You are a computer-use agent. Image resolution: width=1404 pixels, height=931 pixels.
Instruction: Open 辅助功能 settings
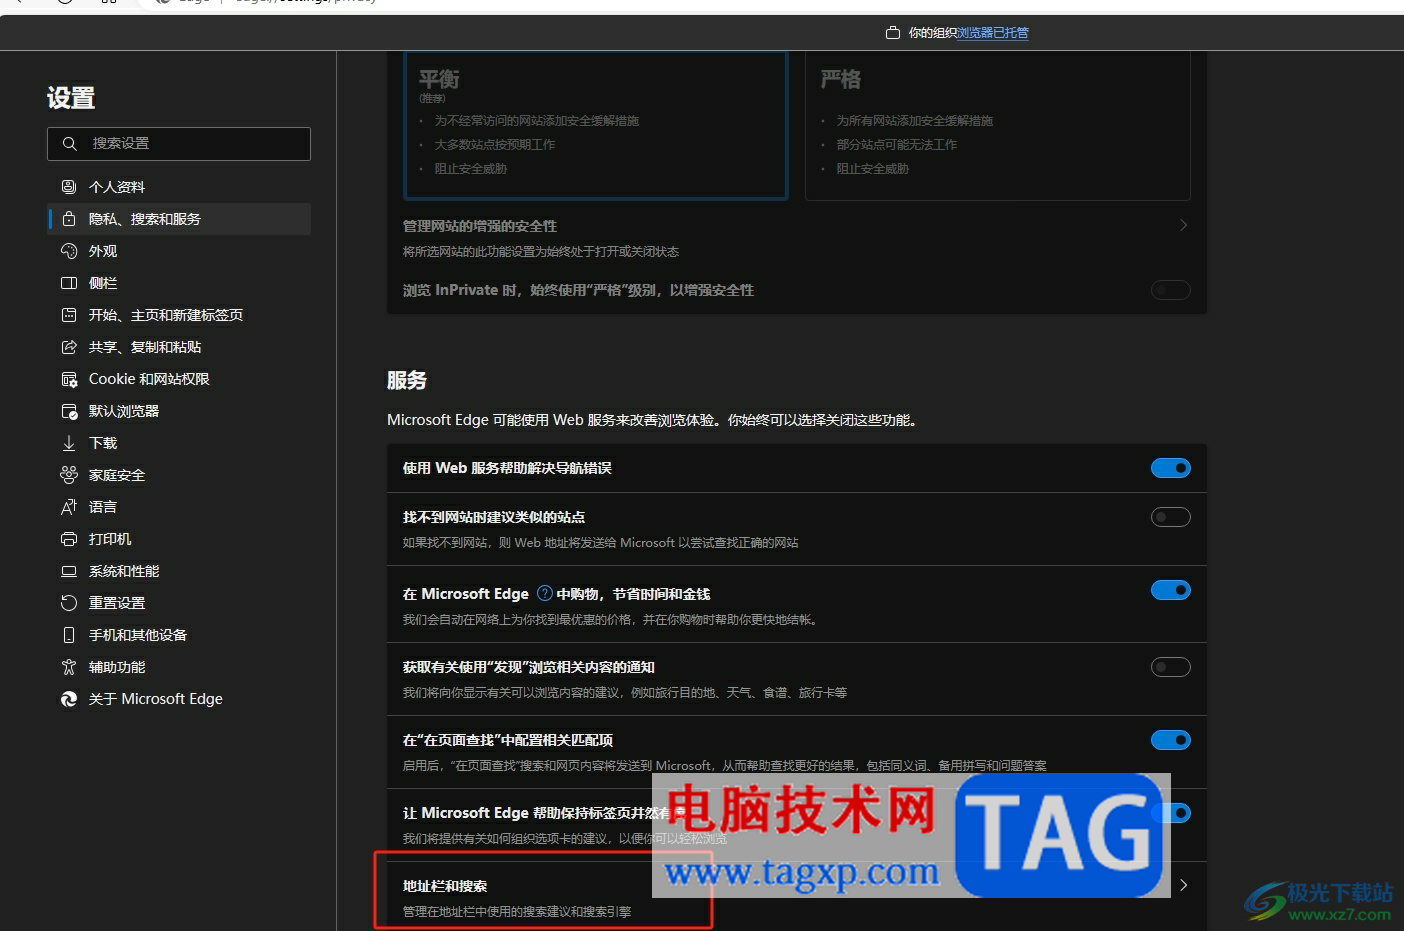coord(179,667)
